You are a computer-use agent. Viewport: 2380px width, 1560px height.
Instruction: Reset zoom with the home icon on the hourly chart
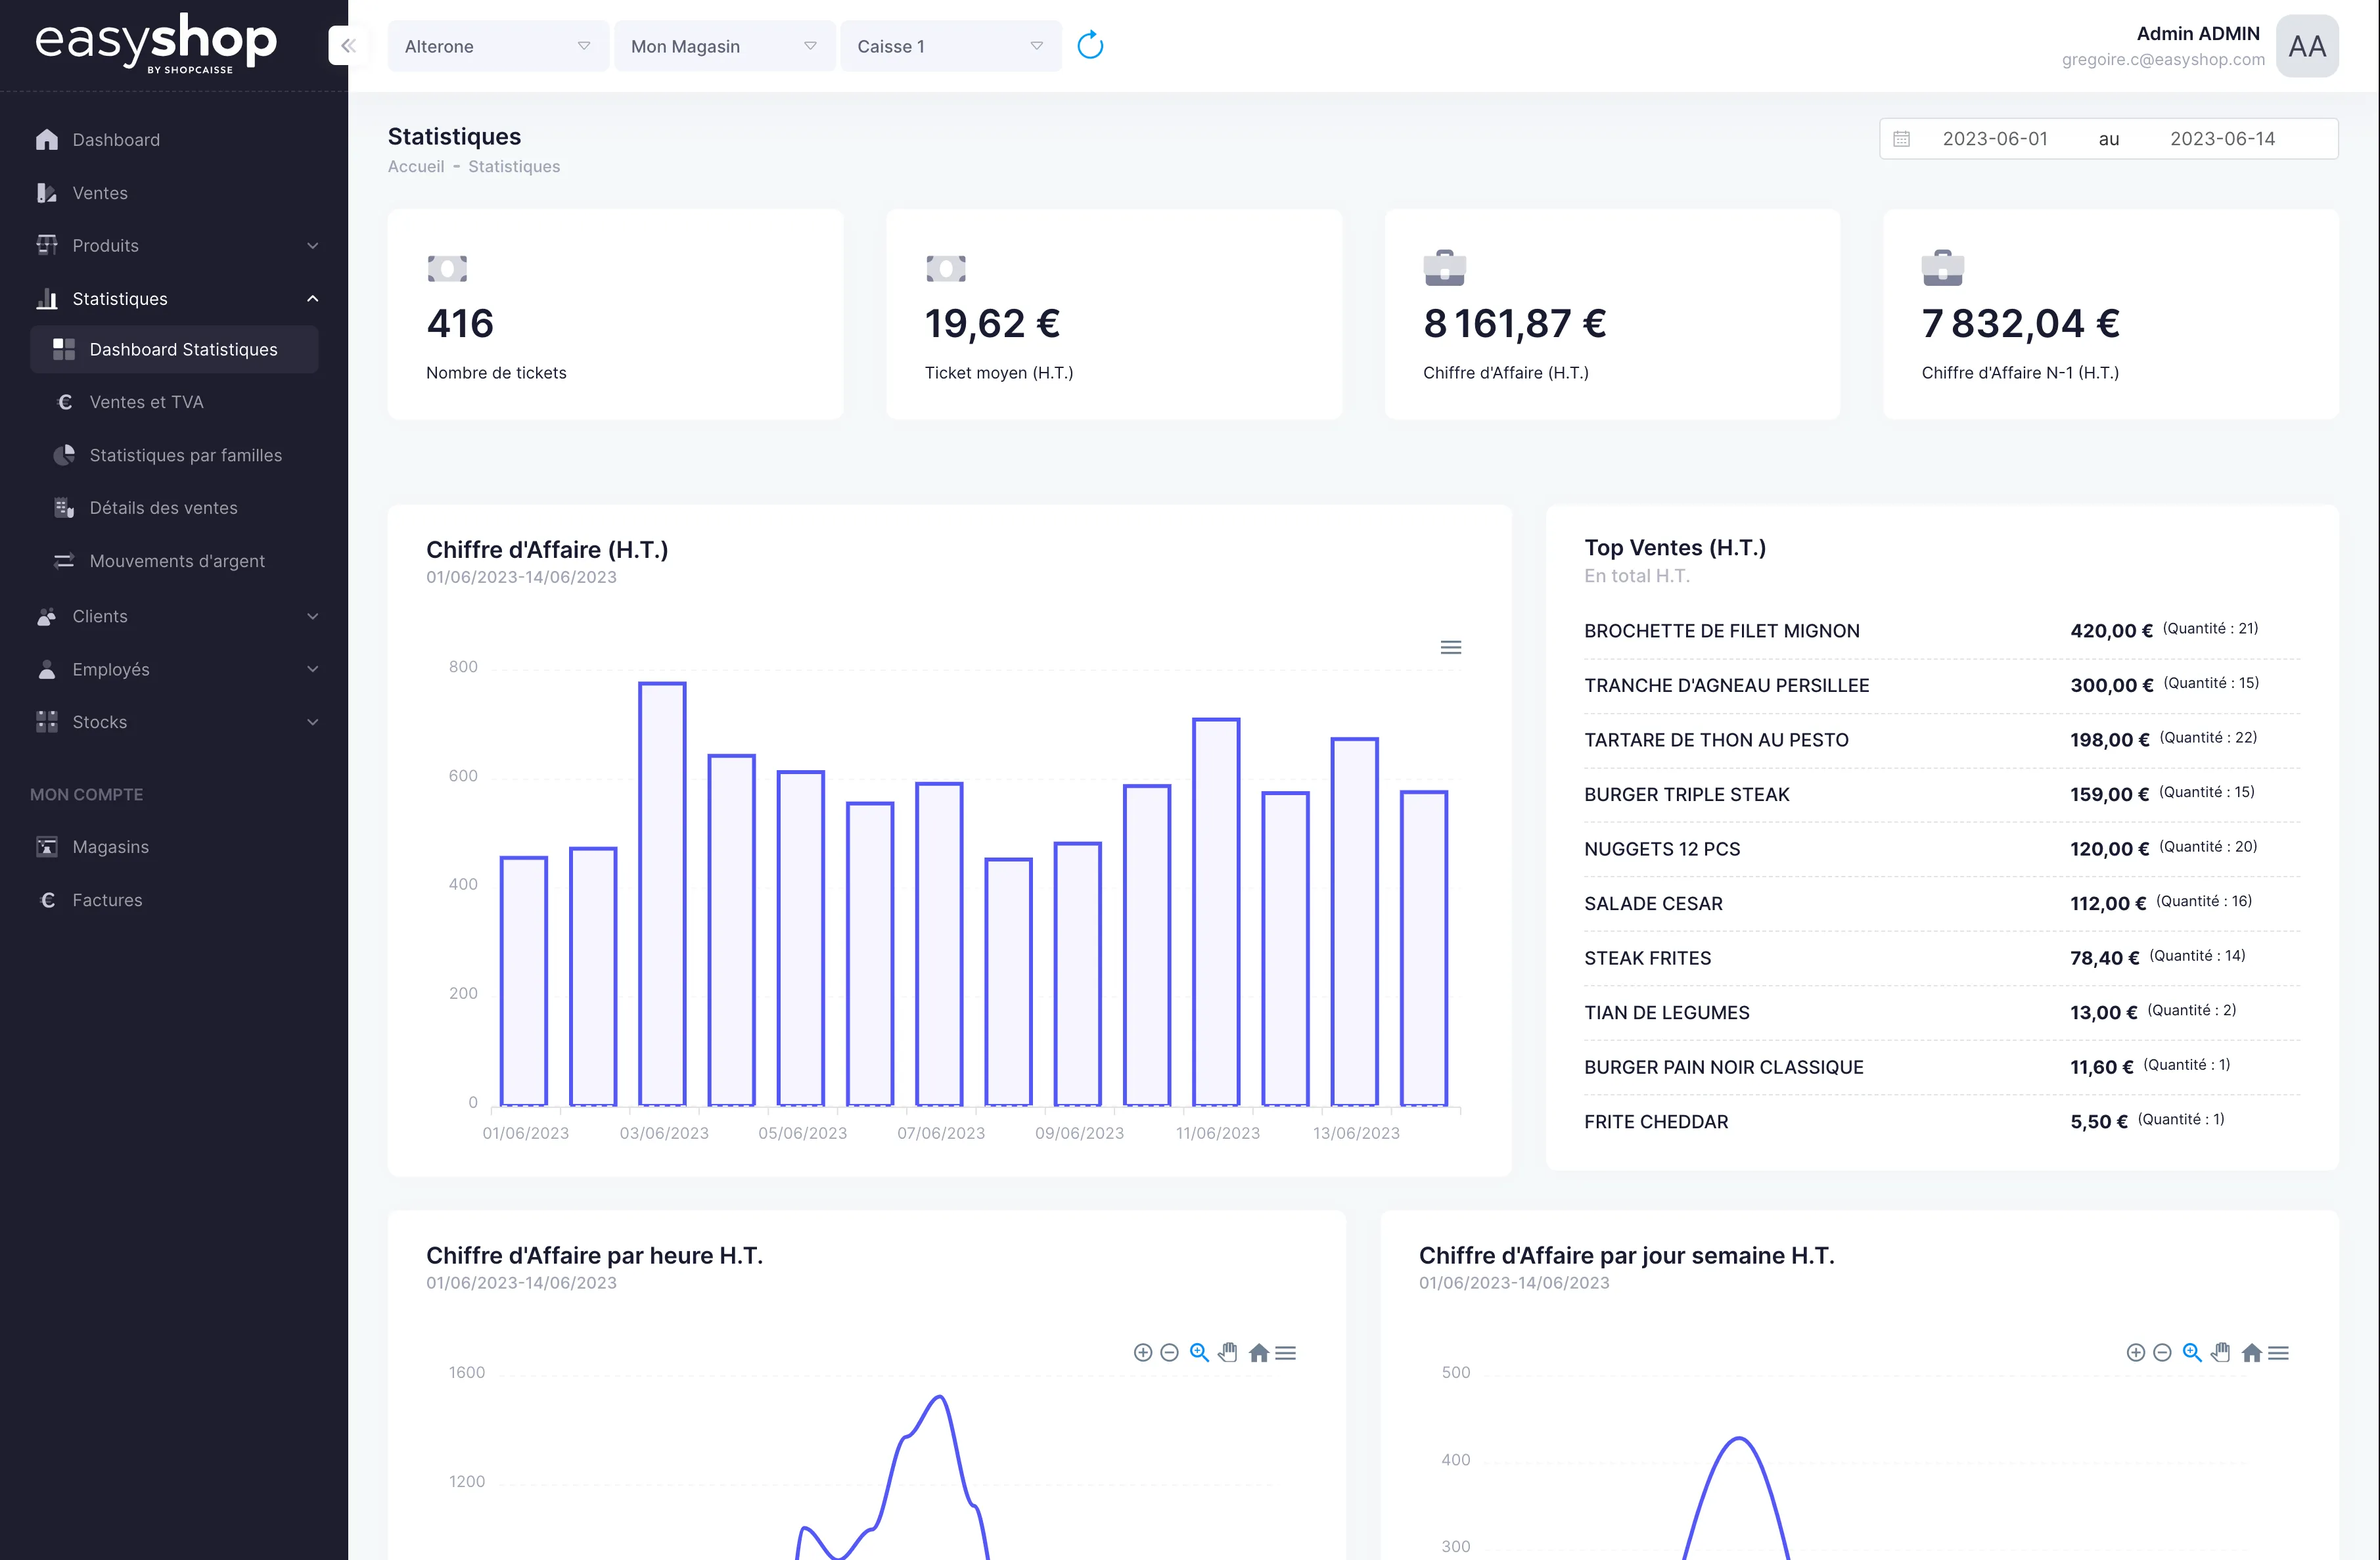1259,1353
